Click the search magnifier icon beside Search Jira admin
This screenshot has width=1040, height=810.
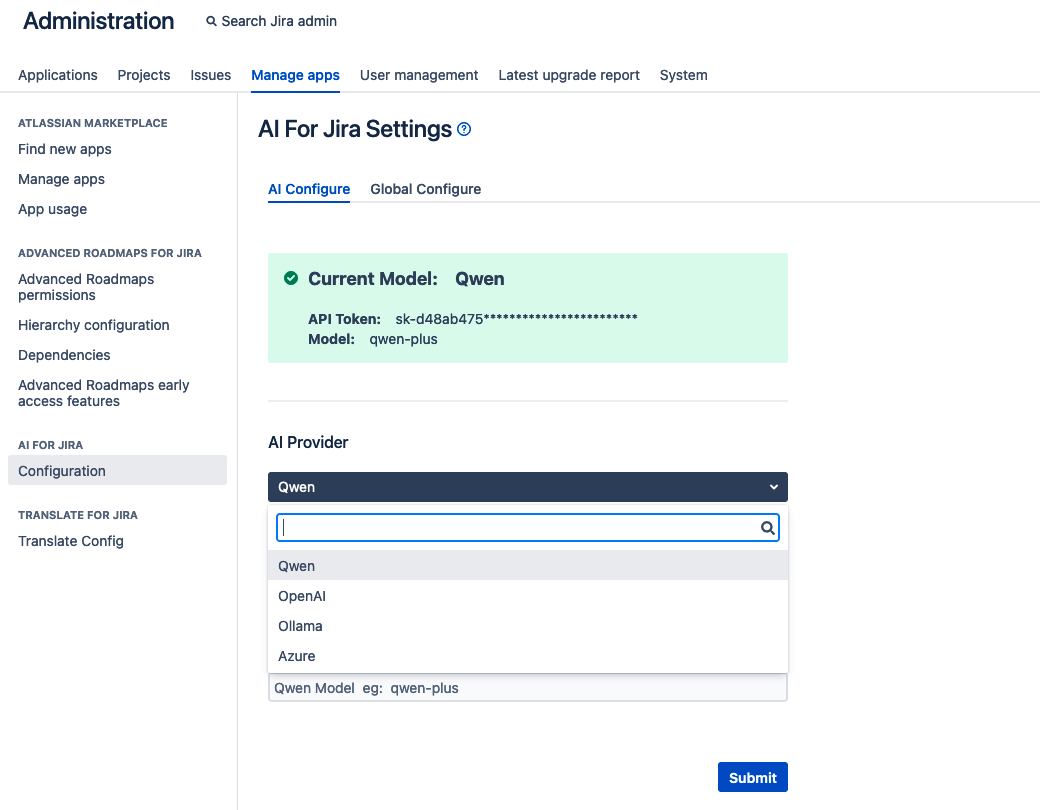[211, 21]
